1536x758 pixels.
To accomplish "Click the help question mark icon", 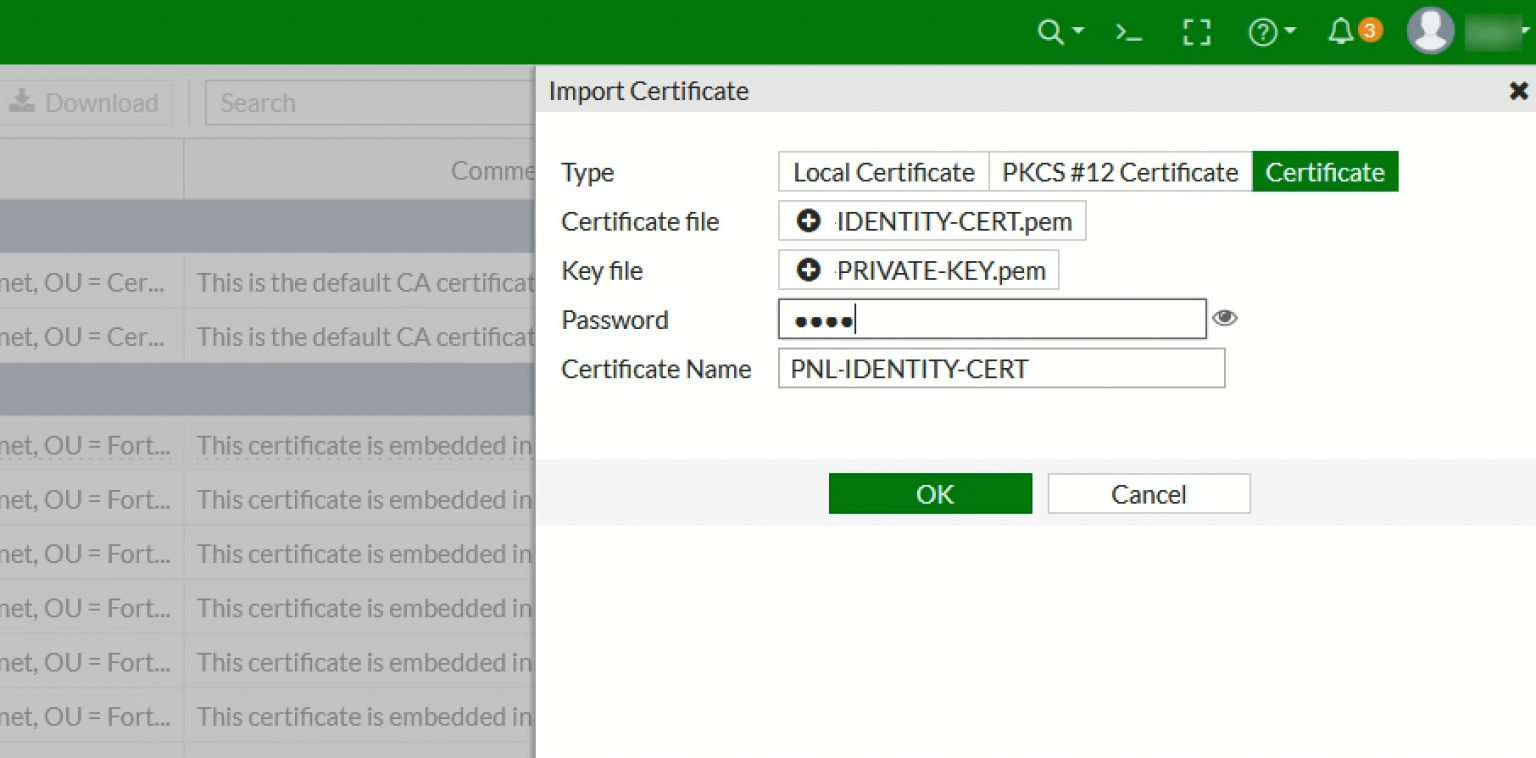I will click(x=1263, y=31).
